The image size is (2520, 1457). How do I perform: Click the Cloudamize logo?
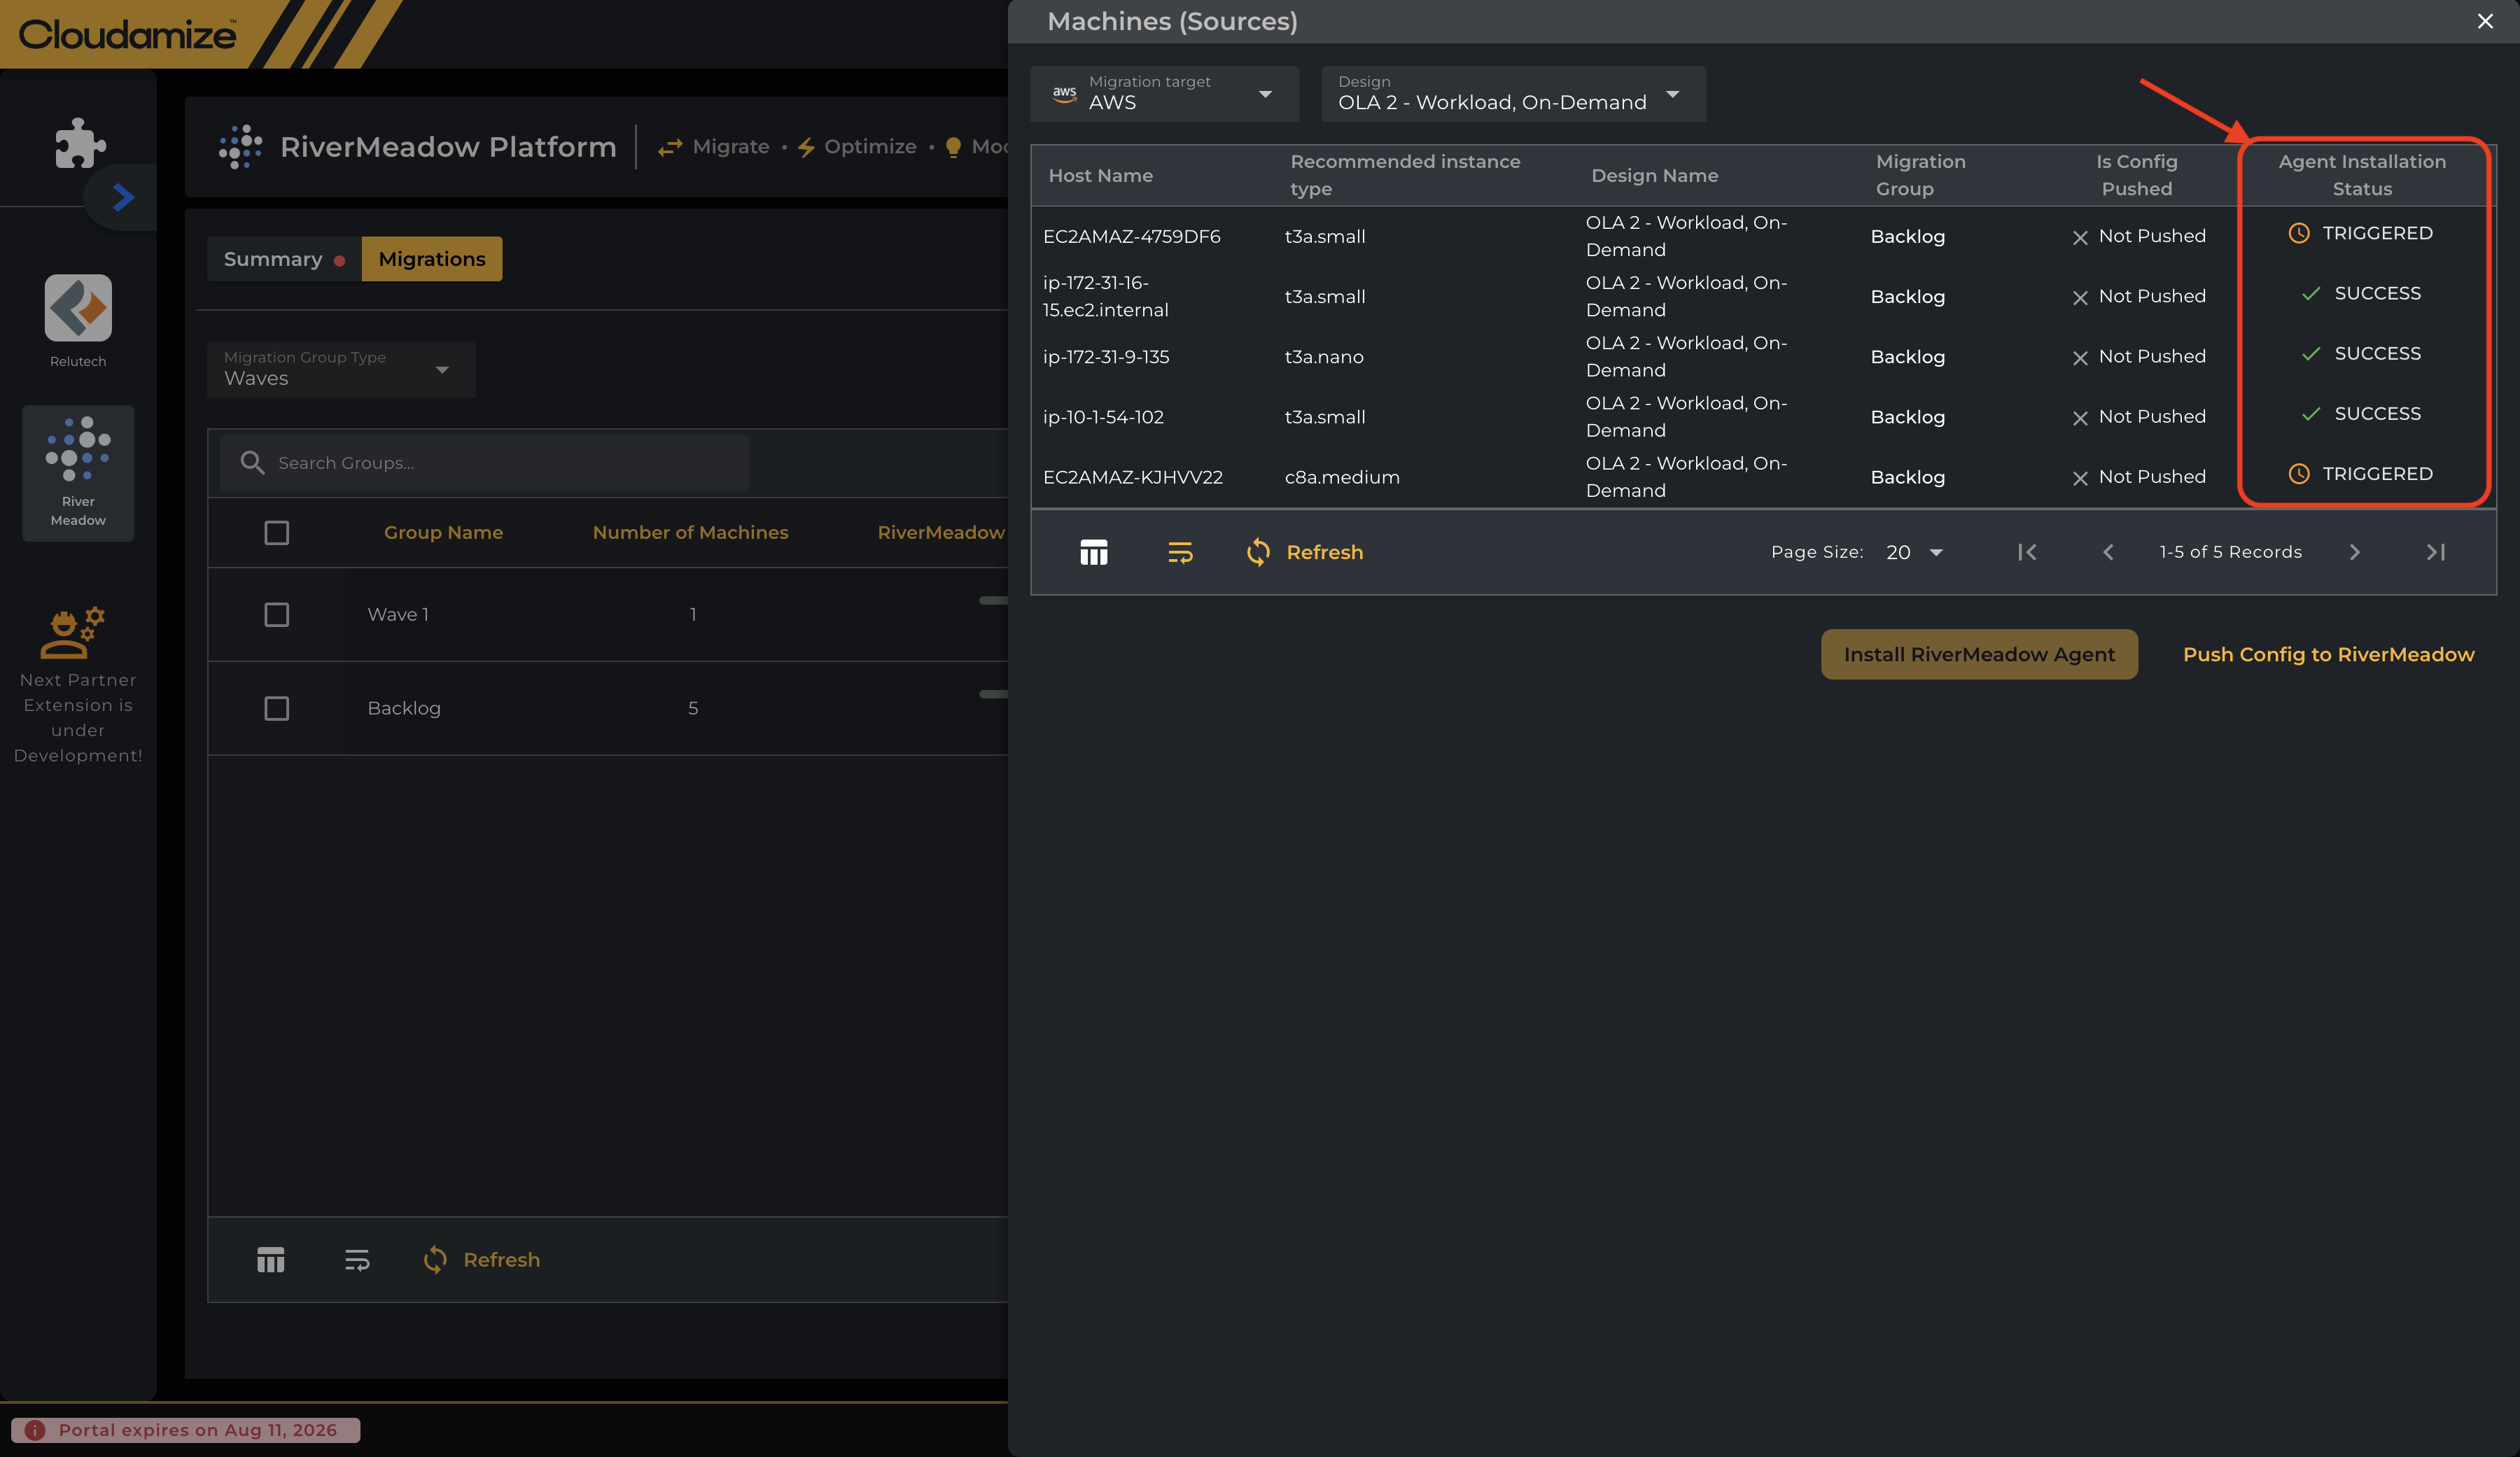tap(127, 35)
